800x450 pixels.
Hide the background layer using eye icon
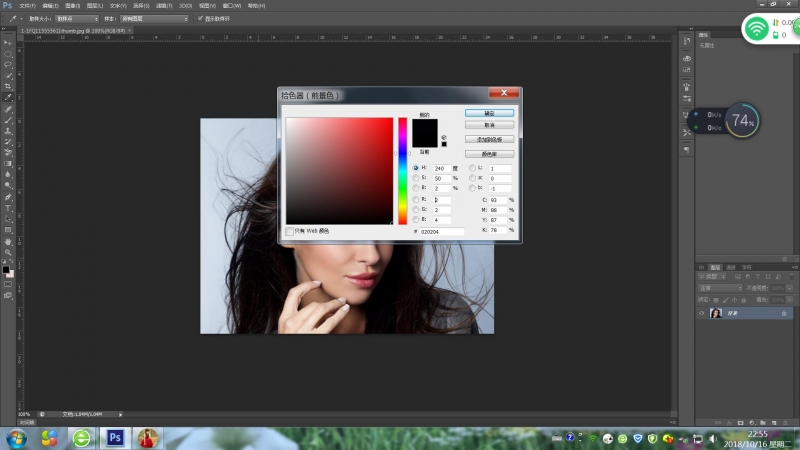(x=701, y=313)
